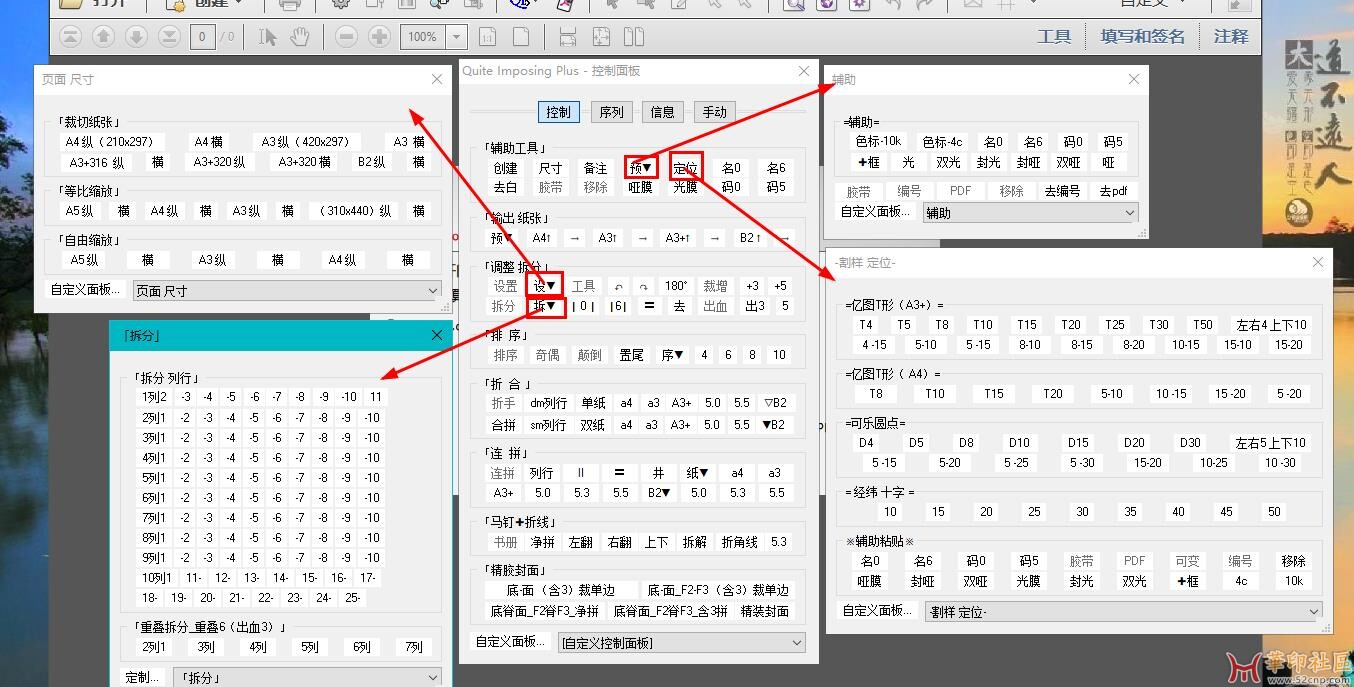Image resolution: width=1354 pixels, height=687 pixels.
Task: Click the II button in 连拼 section
Action: [579, 473]
